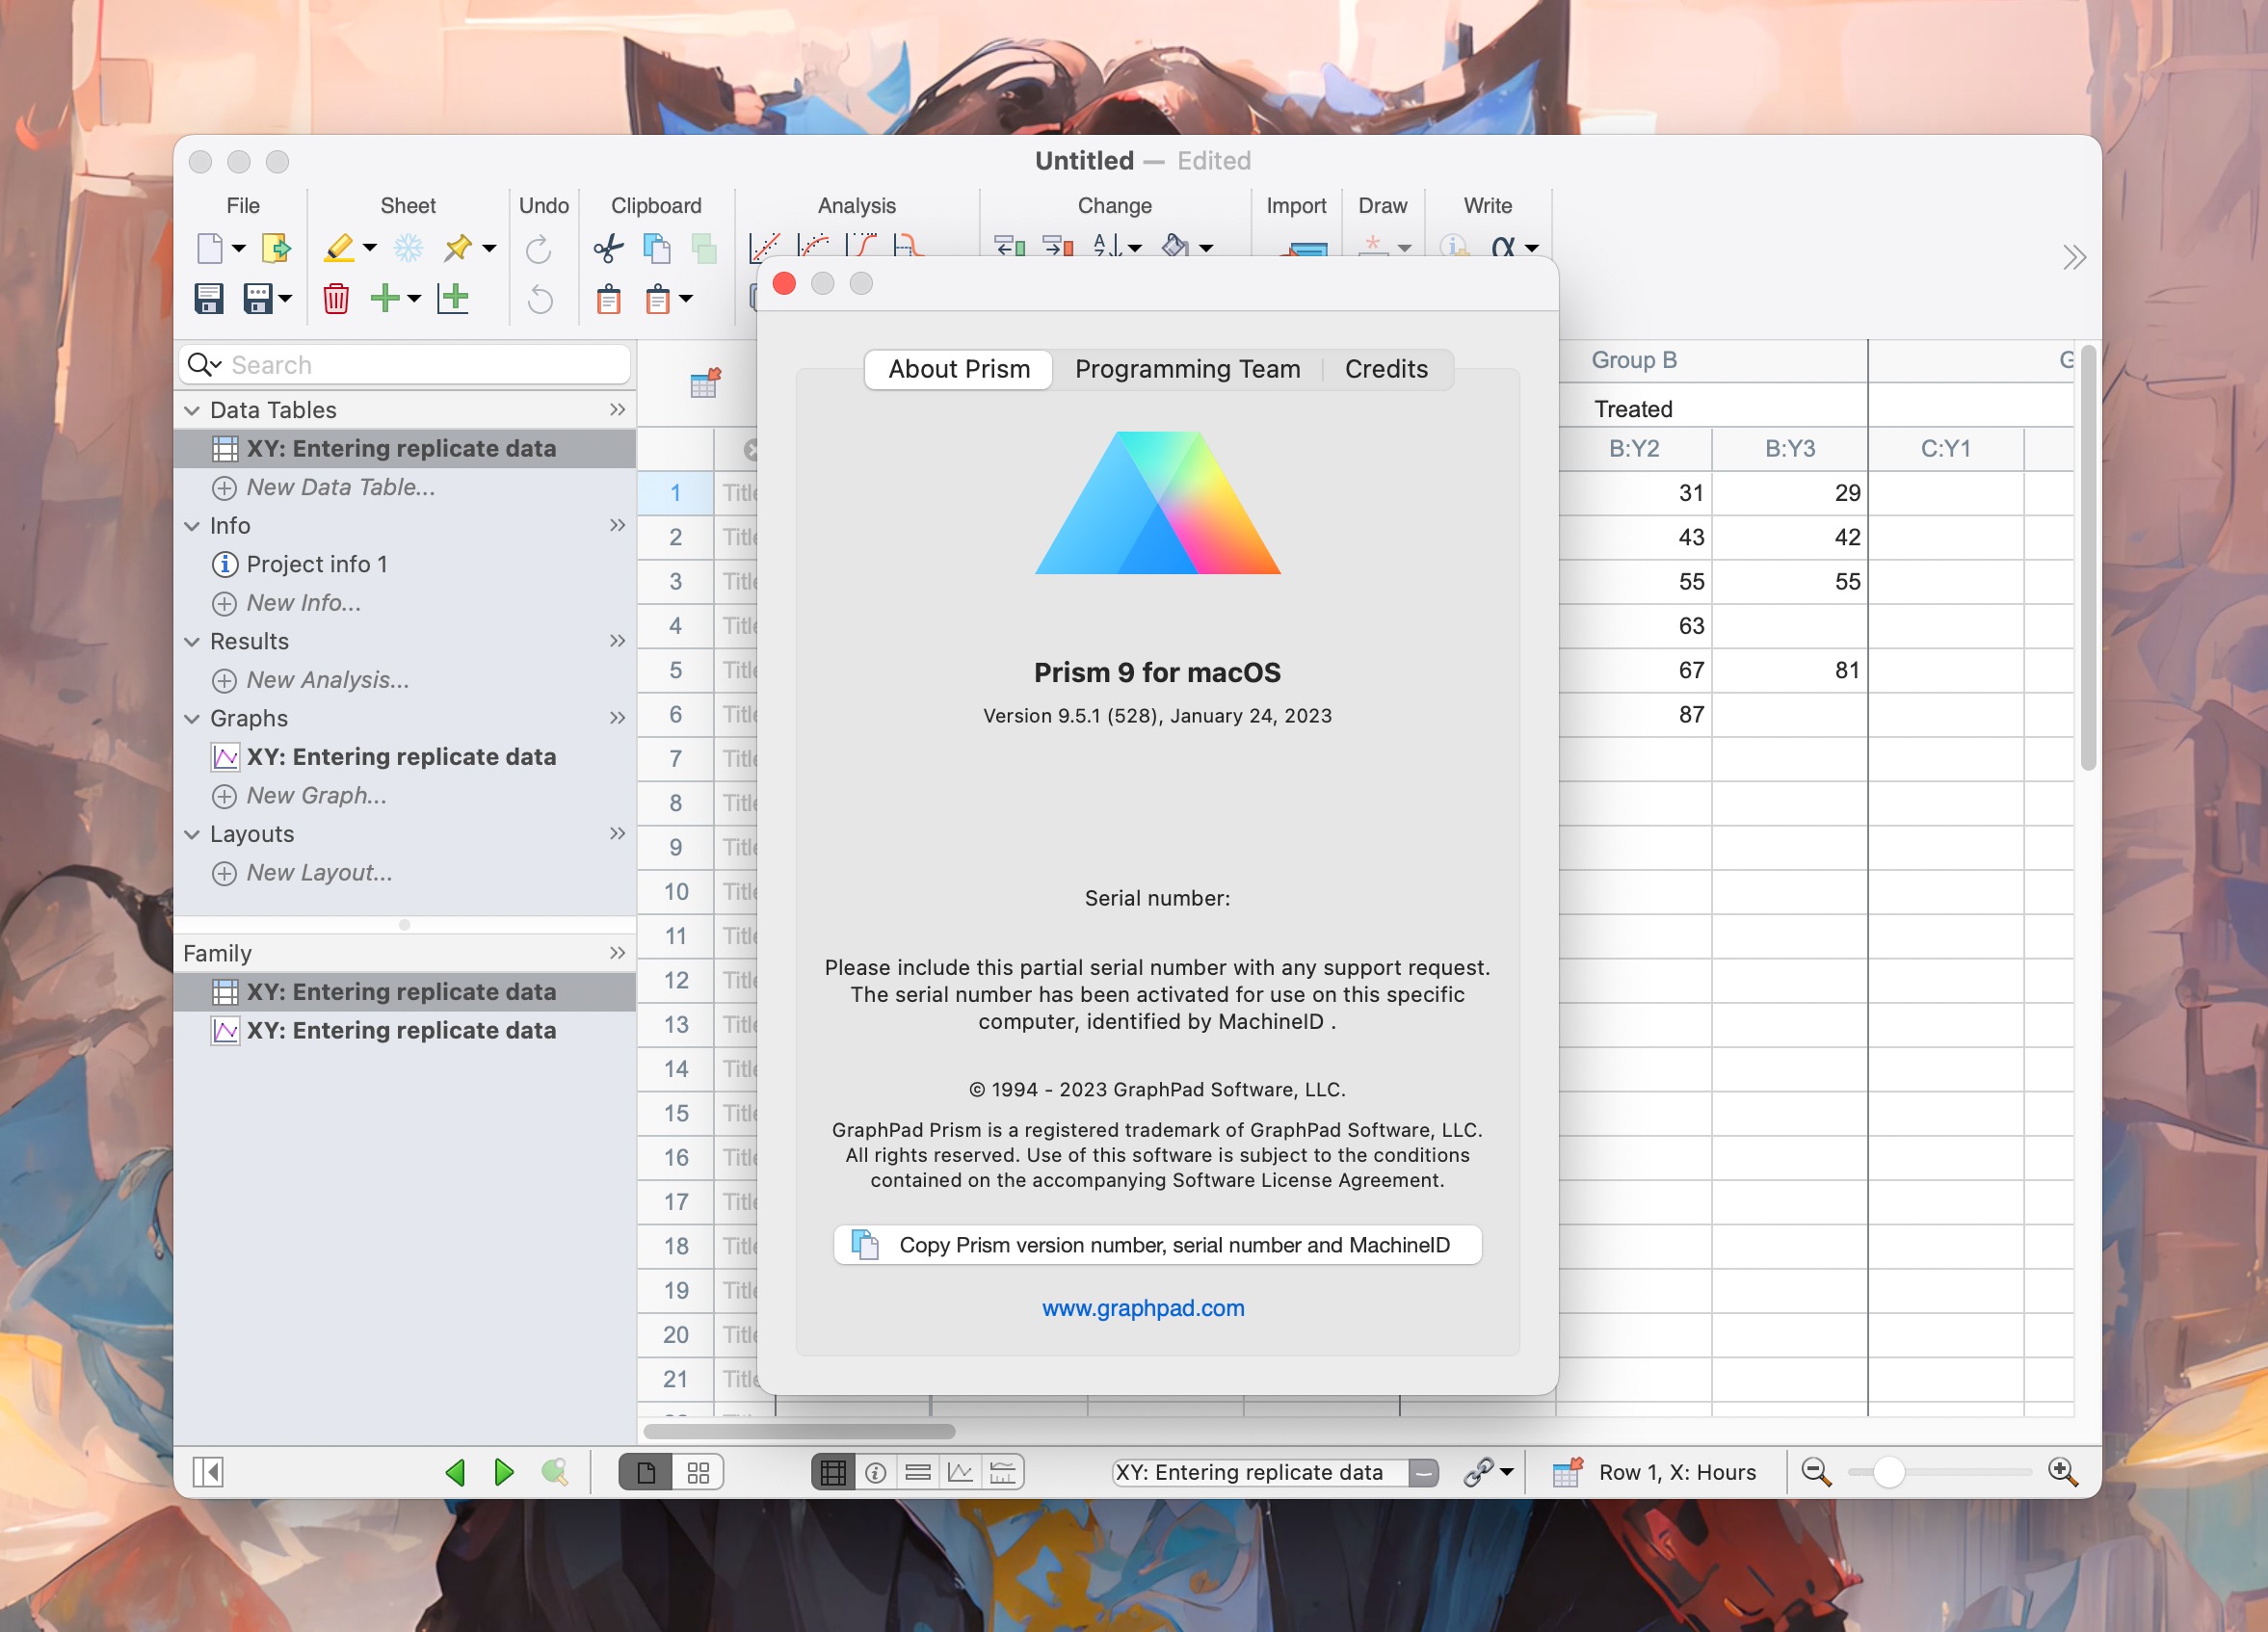
Task: Save the project with the floppy disk icon
Action: tap(209, 298)
